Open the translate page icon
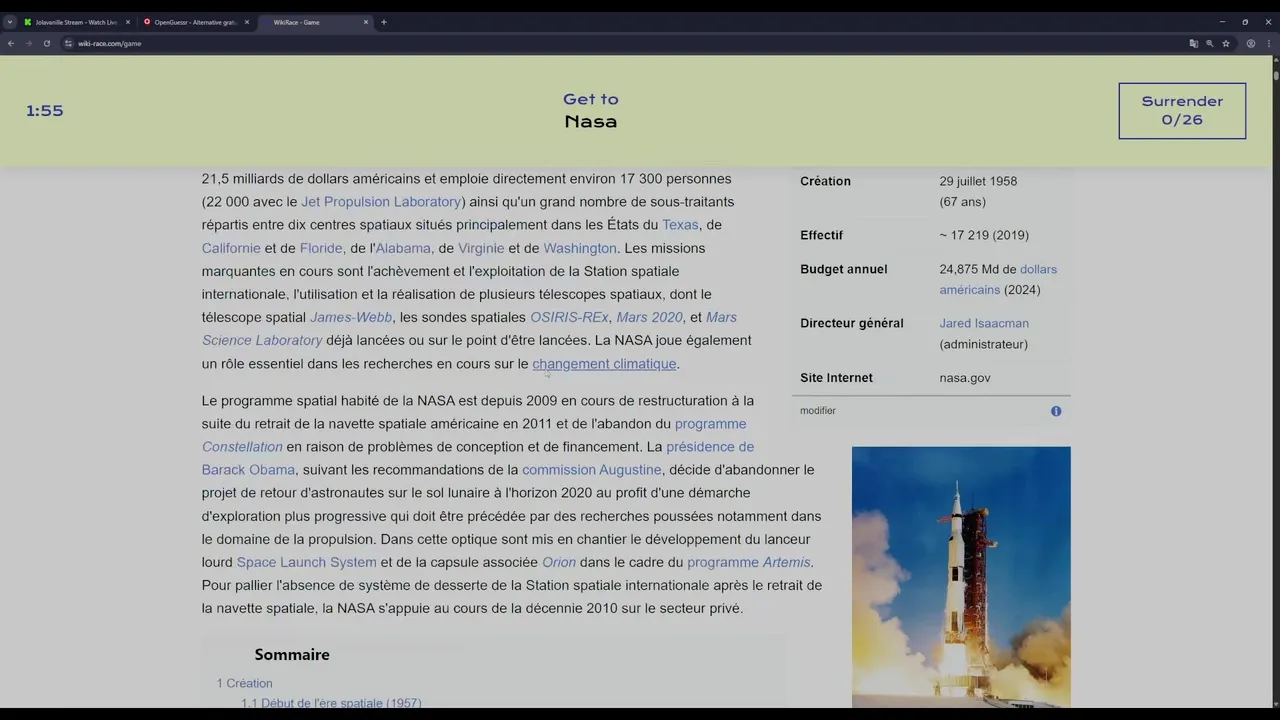1280x720 pixels. tap(1193, 44)
